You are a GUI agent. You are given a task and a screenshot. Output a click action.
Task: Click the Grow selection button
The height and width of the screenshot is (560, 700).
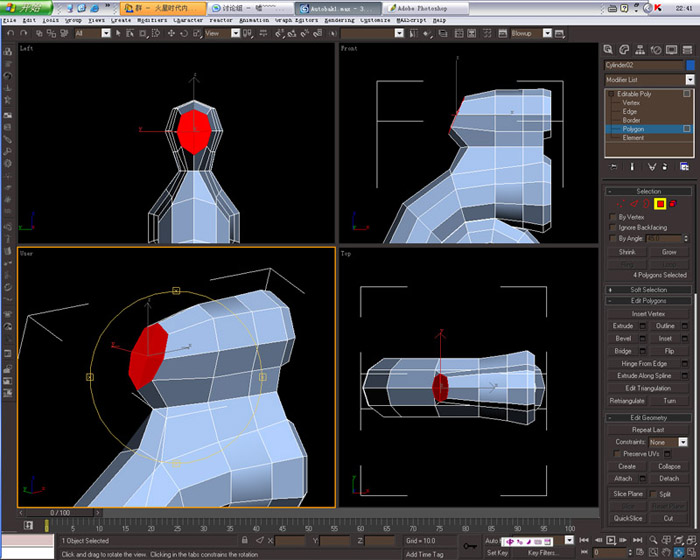coord(669,252)
